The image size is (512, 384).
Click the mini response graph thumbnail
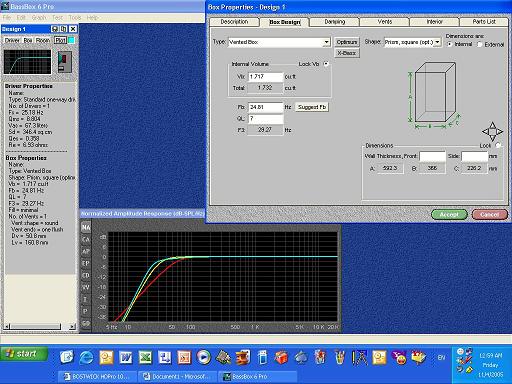coord(28,62)
